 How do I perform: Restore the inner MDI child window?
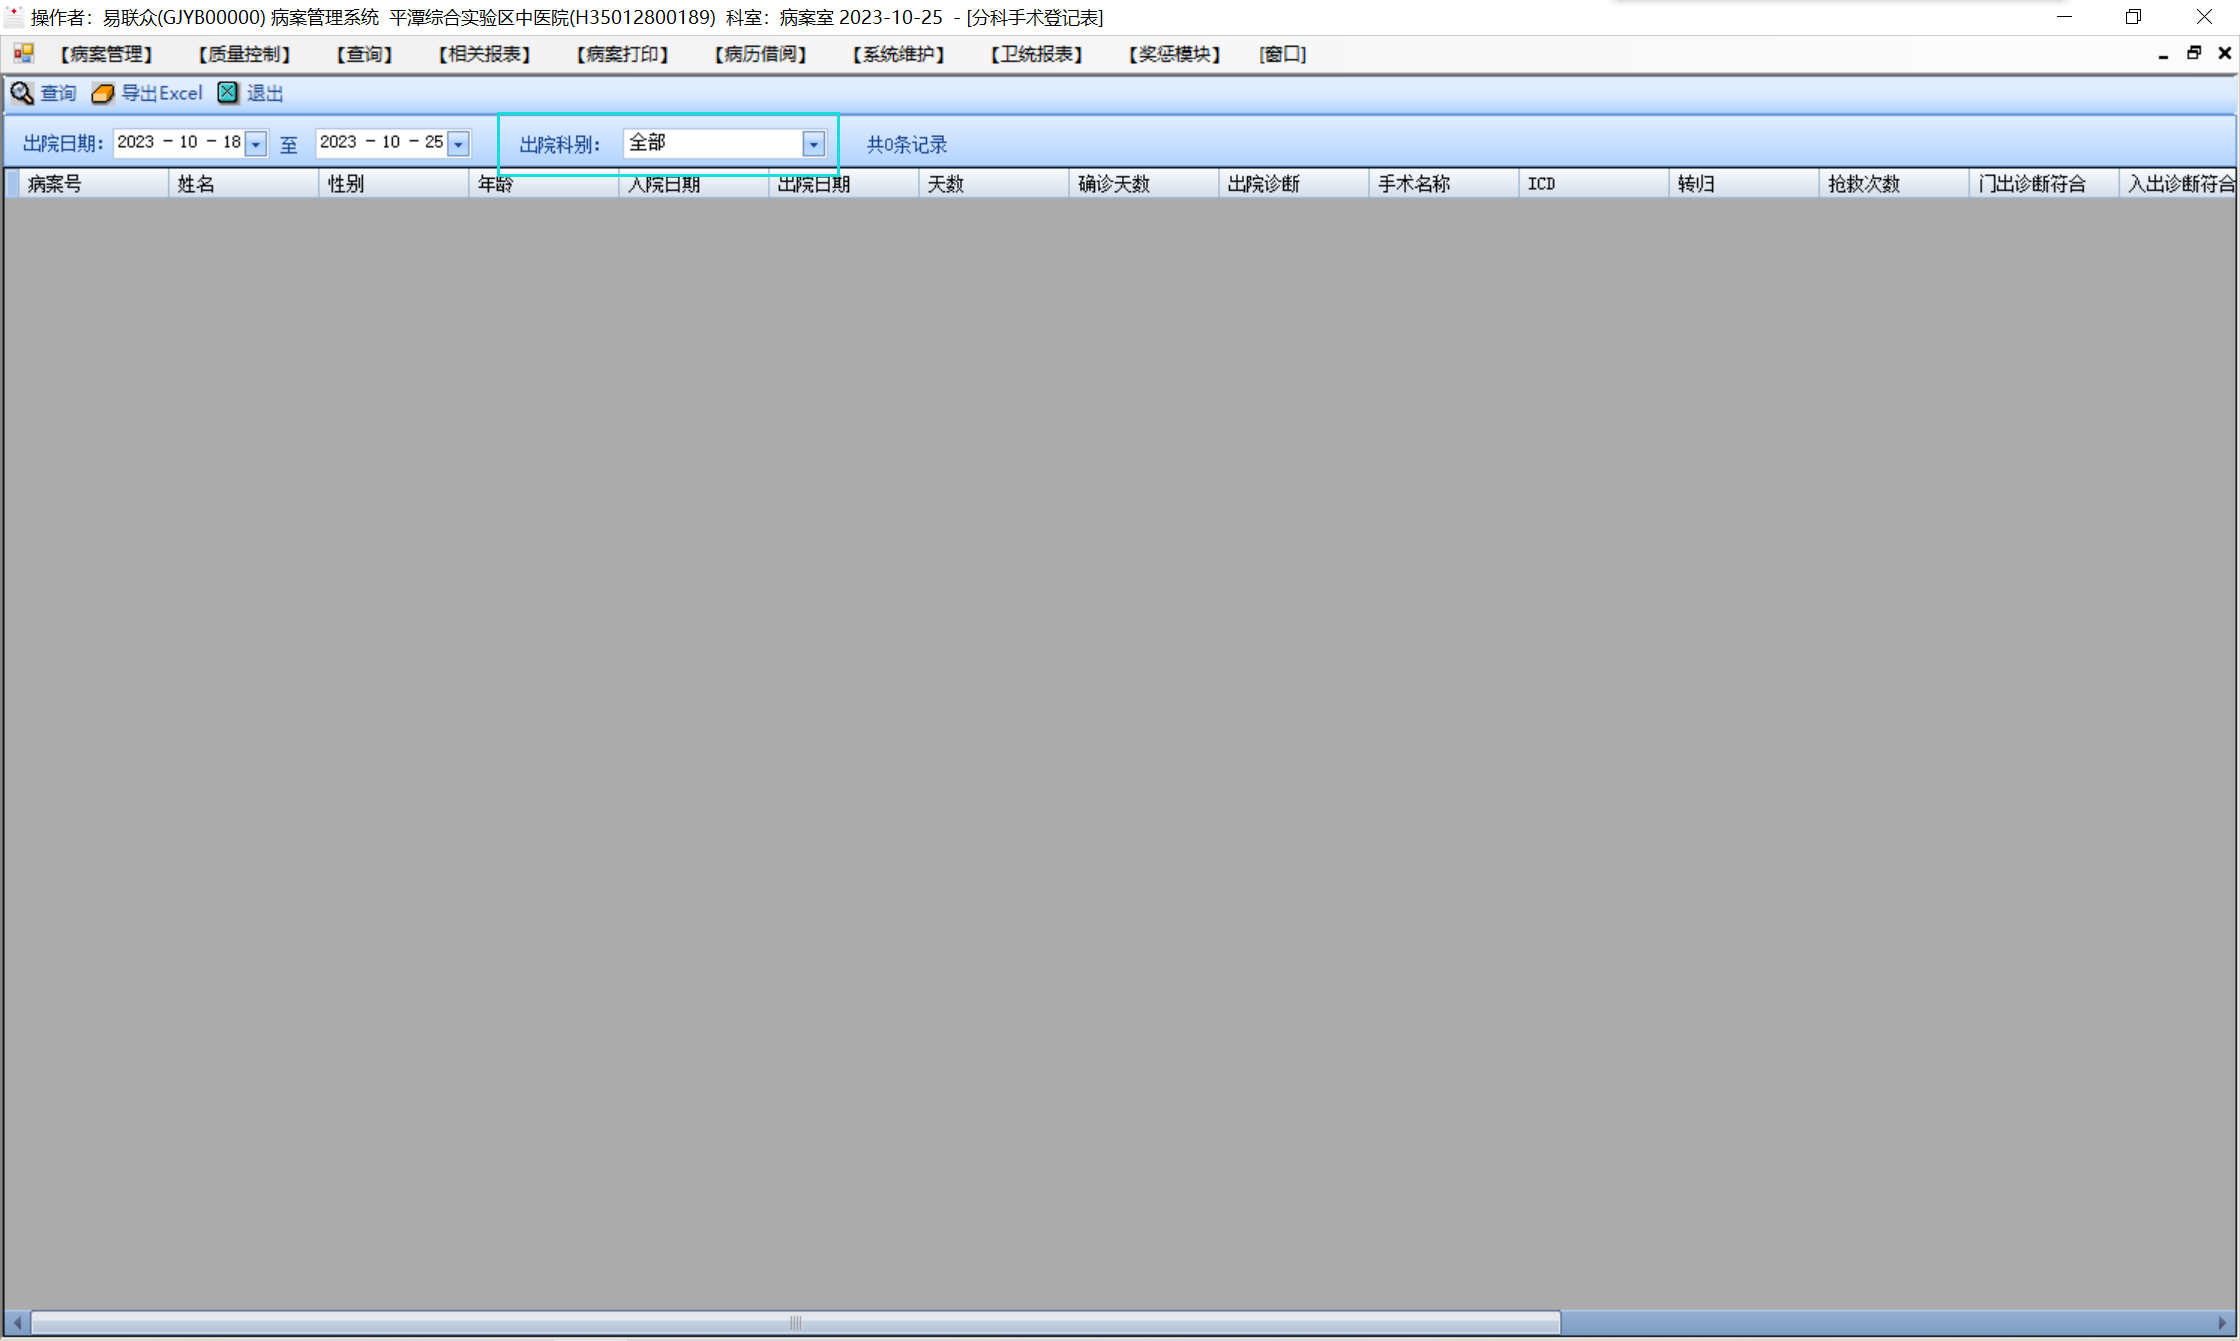pyautogui.click(x=2194, y=54)
